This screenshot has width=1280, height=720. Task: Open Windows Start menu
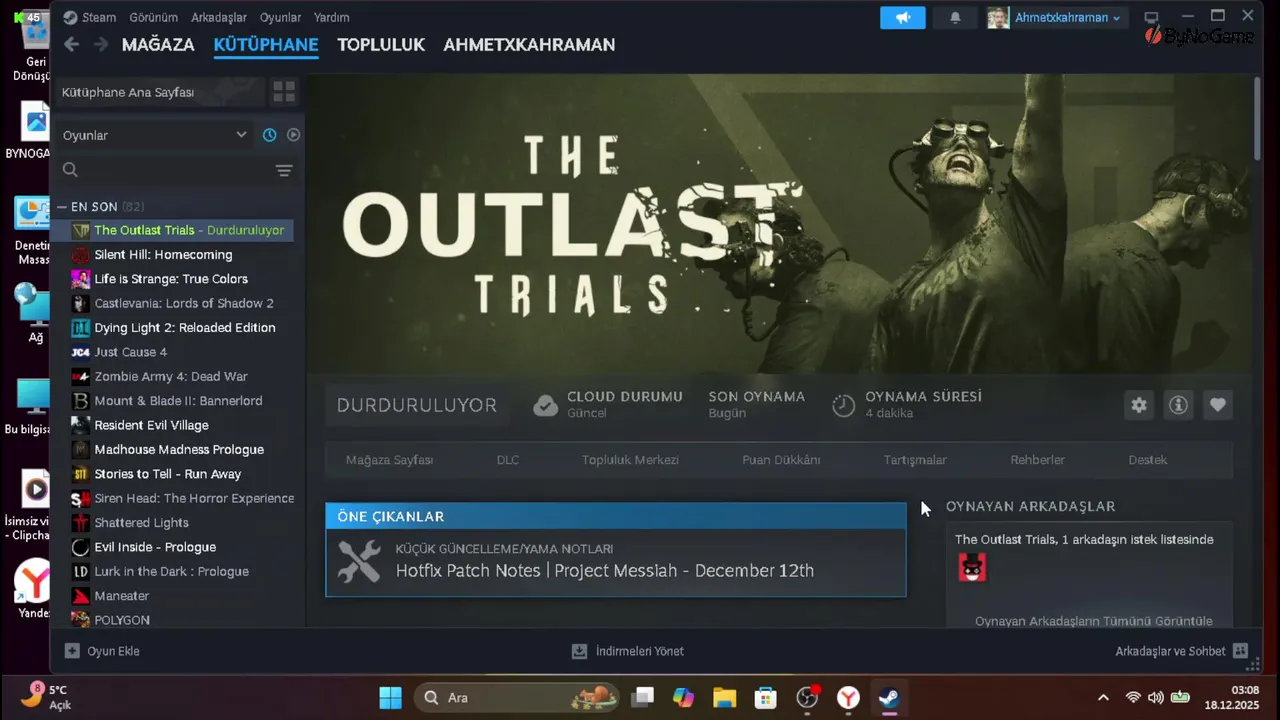pos(390,697)
